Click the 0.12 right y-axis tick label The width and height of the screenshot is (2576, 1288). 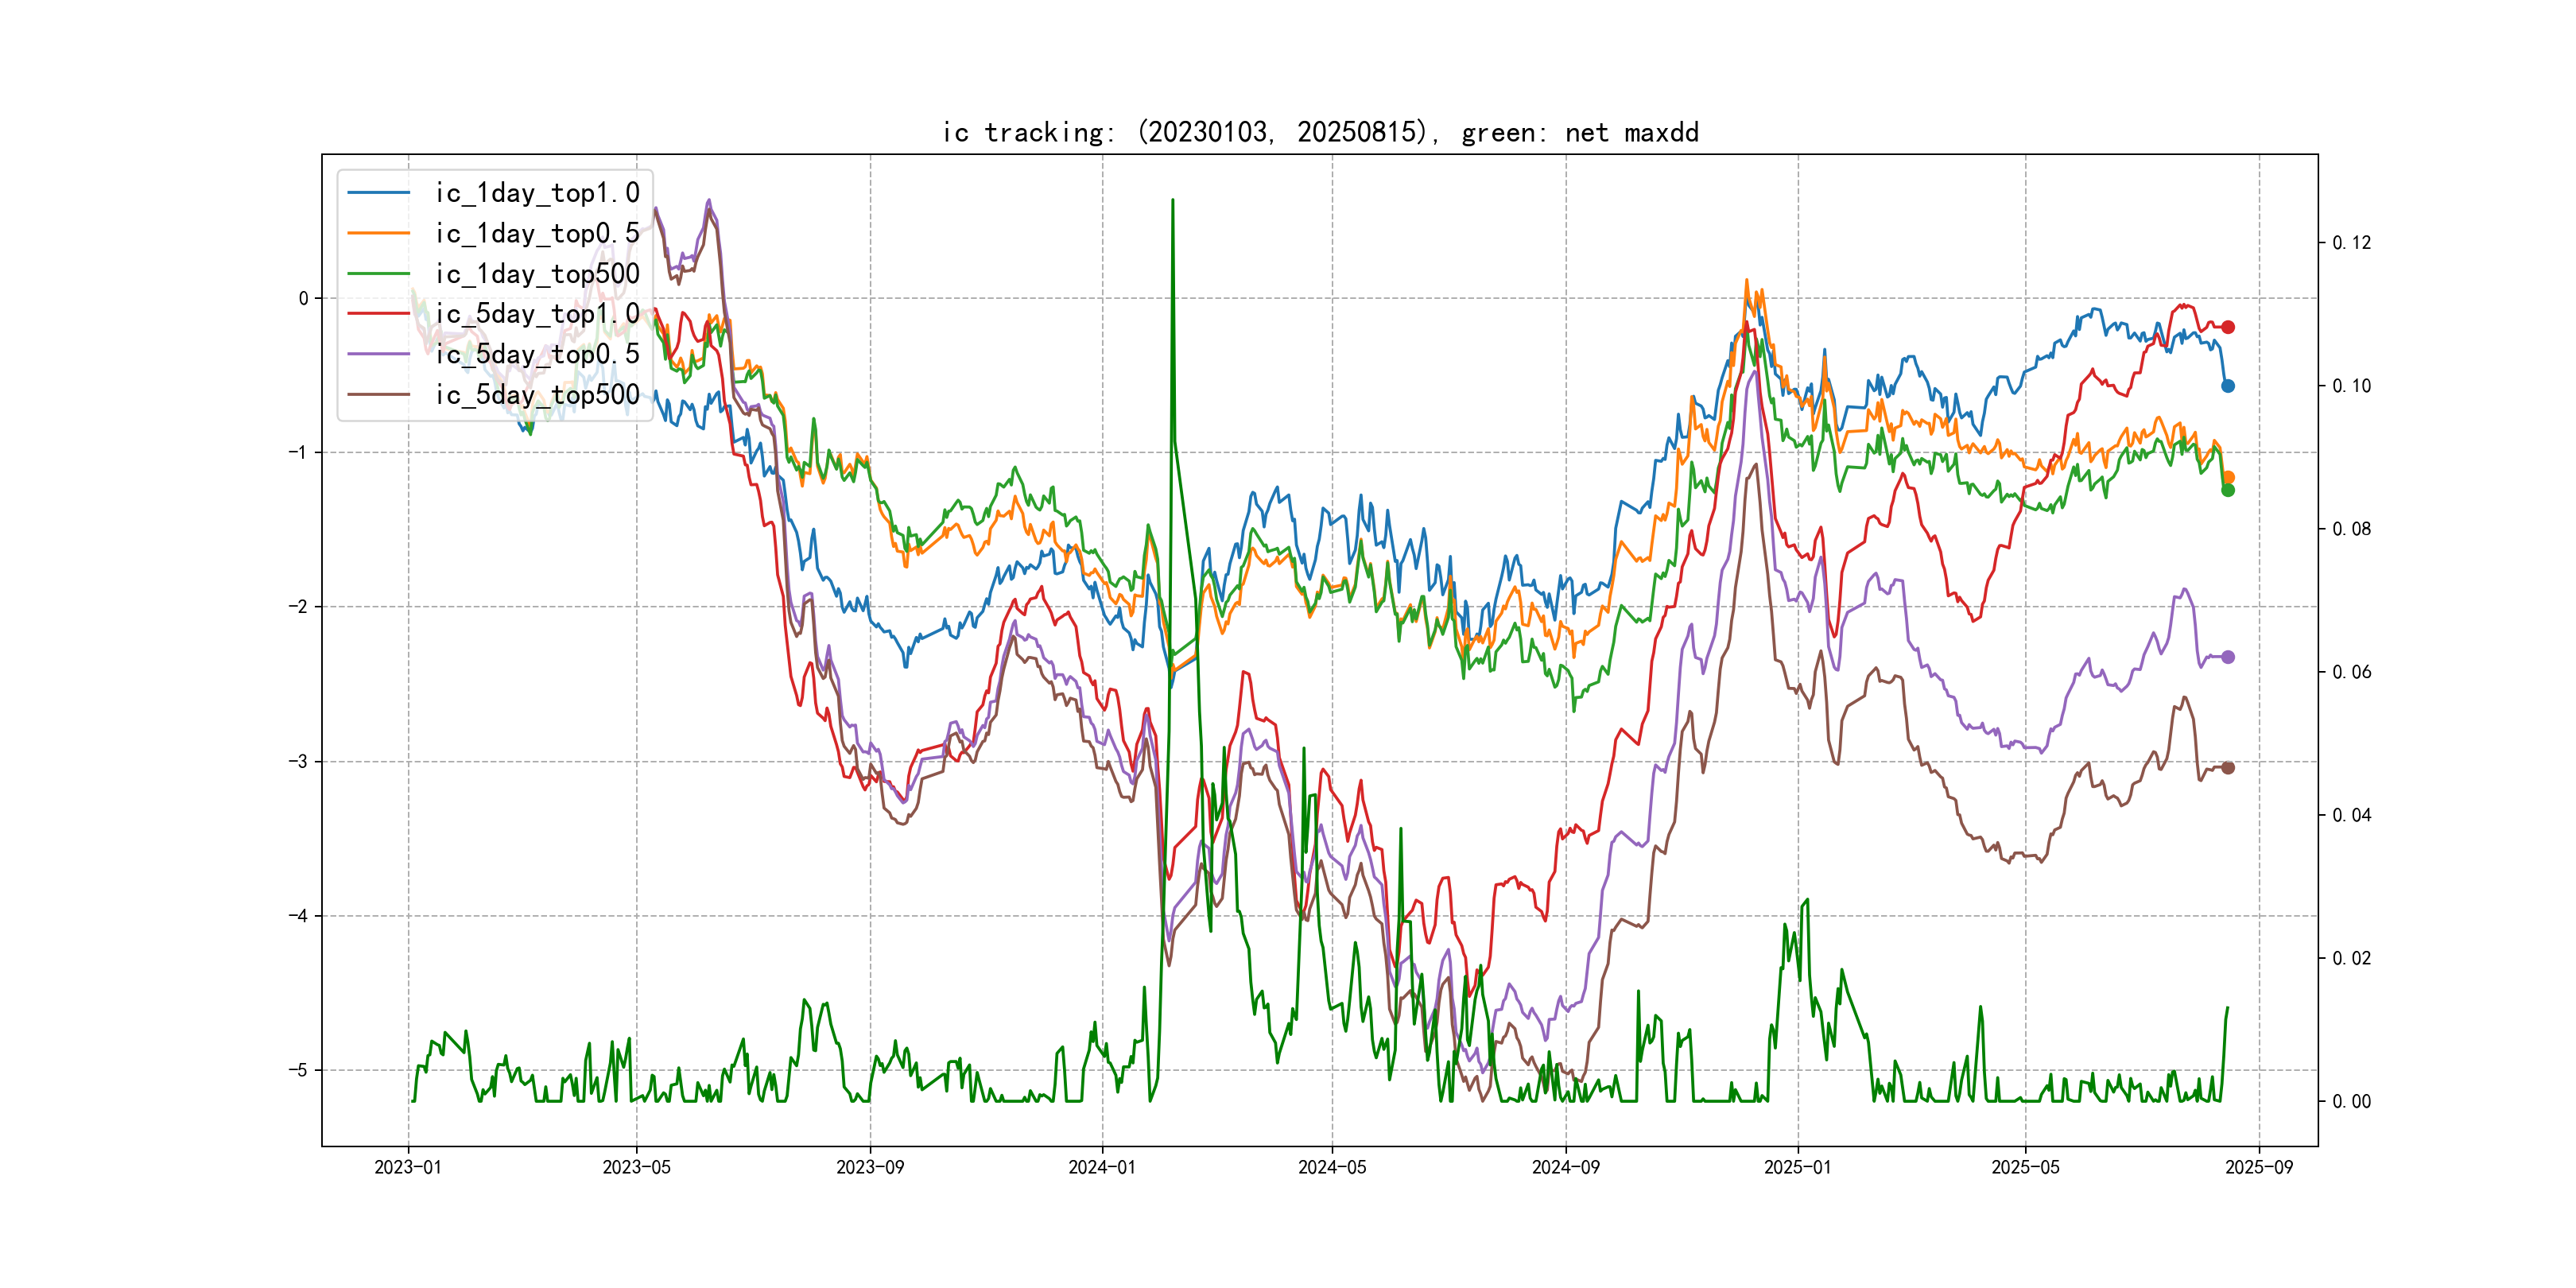tap(2351, 243)
